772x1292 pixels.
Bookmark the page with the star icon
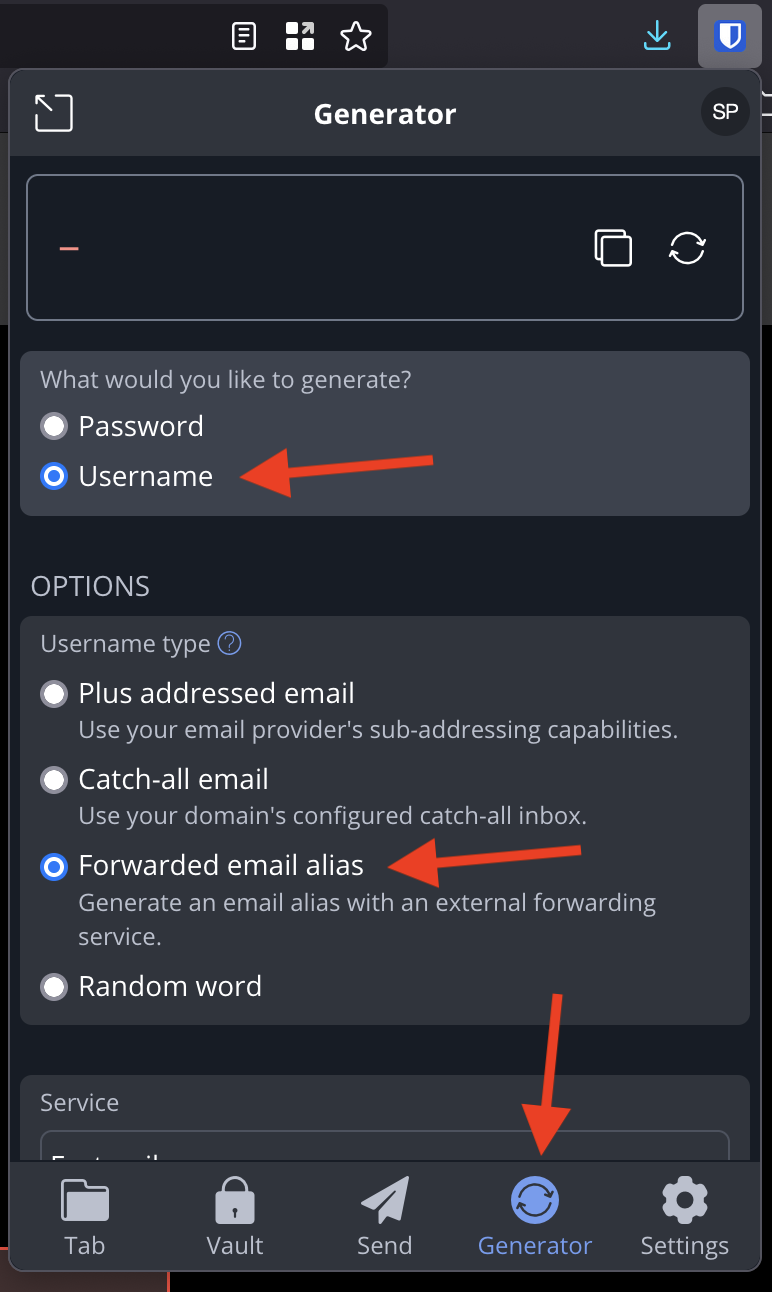(355, 36)
